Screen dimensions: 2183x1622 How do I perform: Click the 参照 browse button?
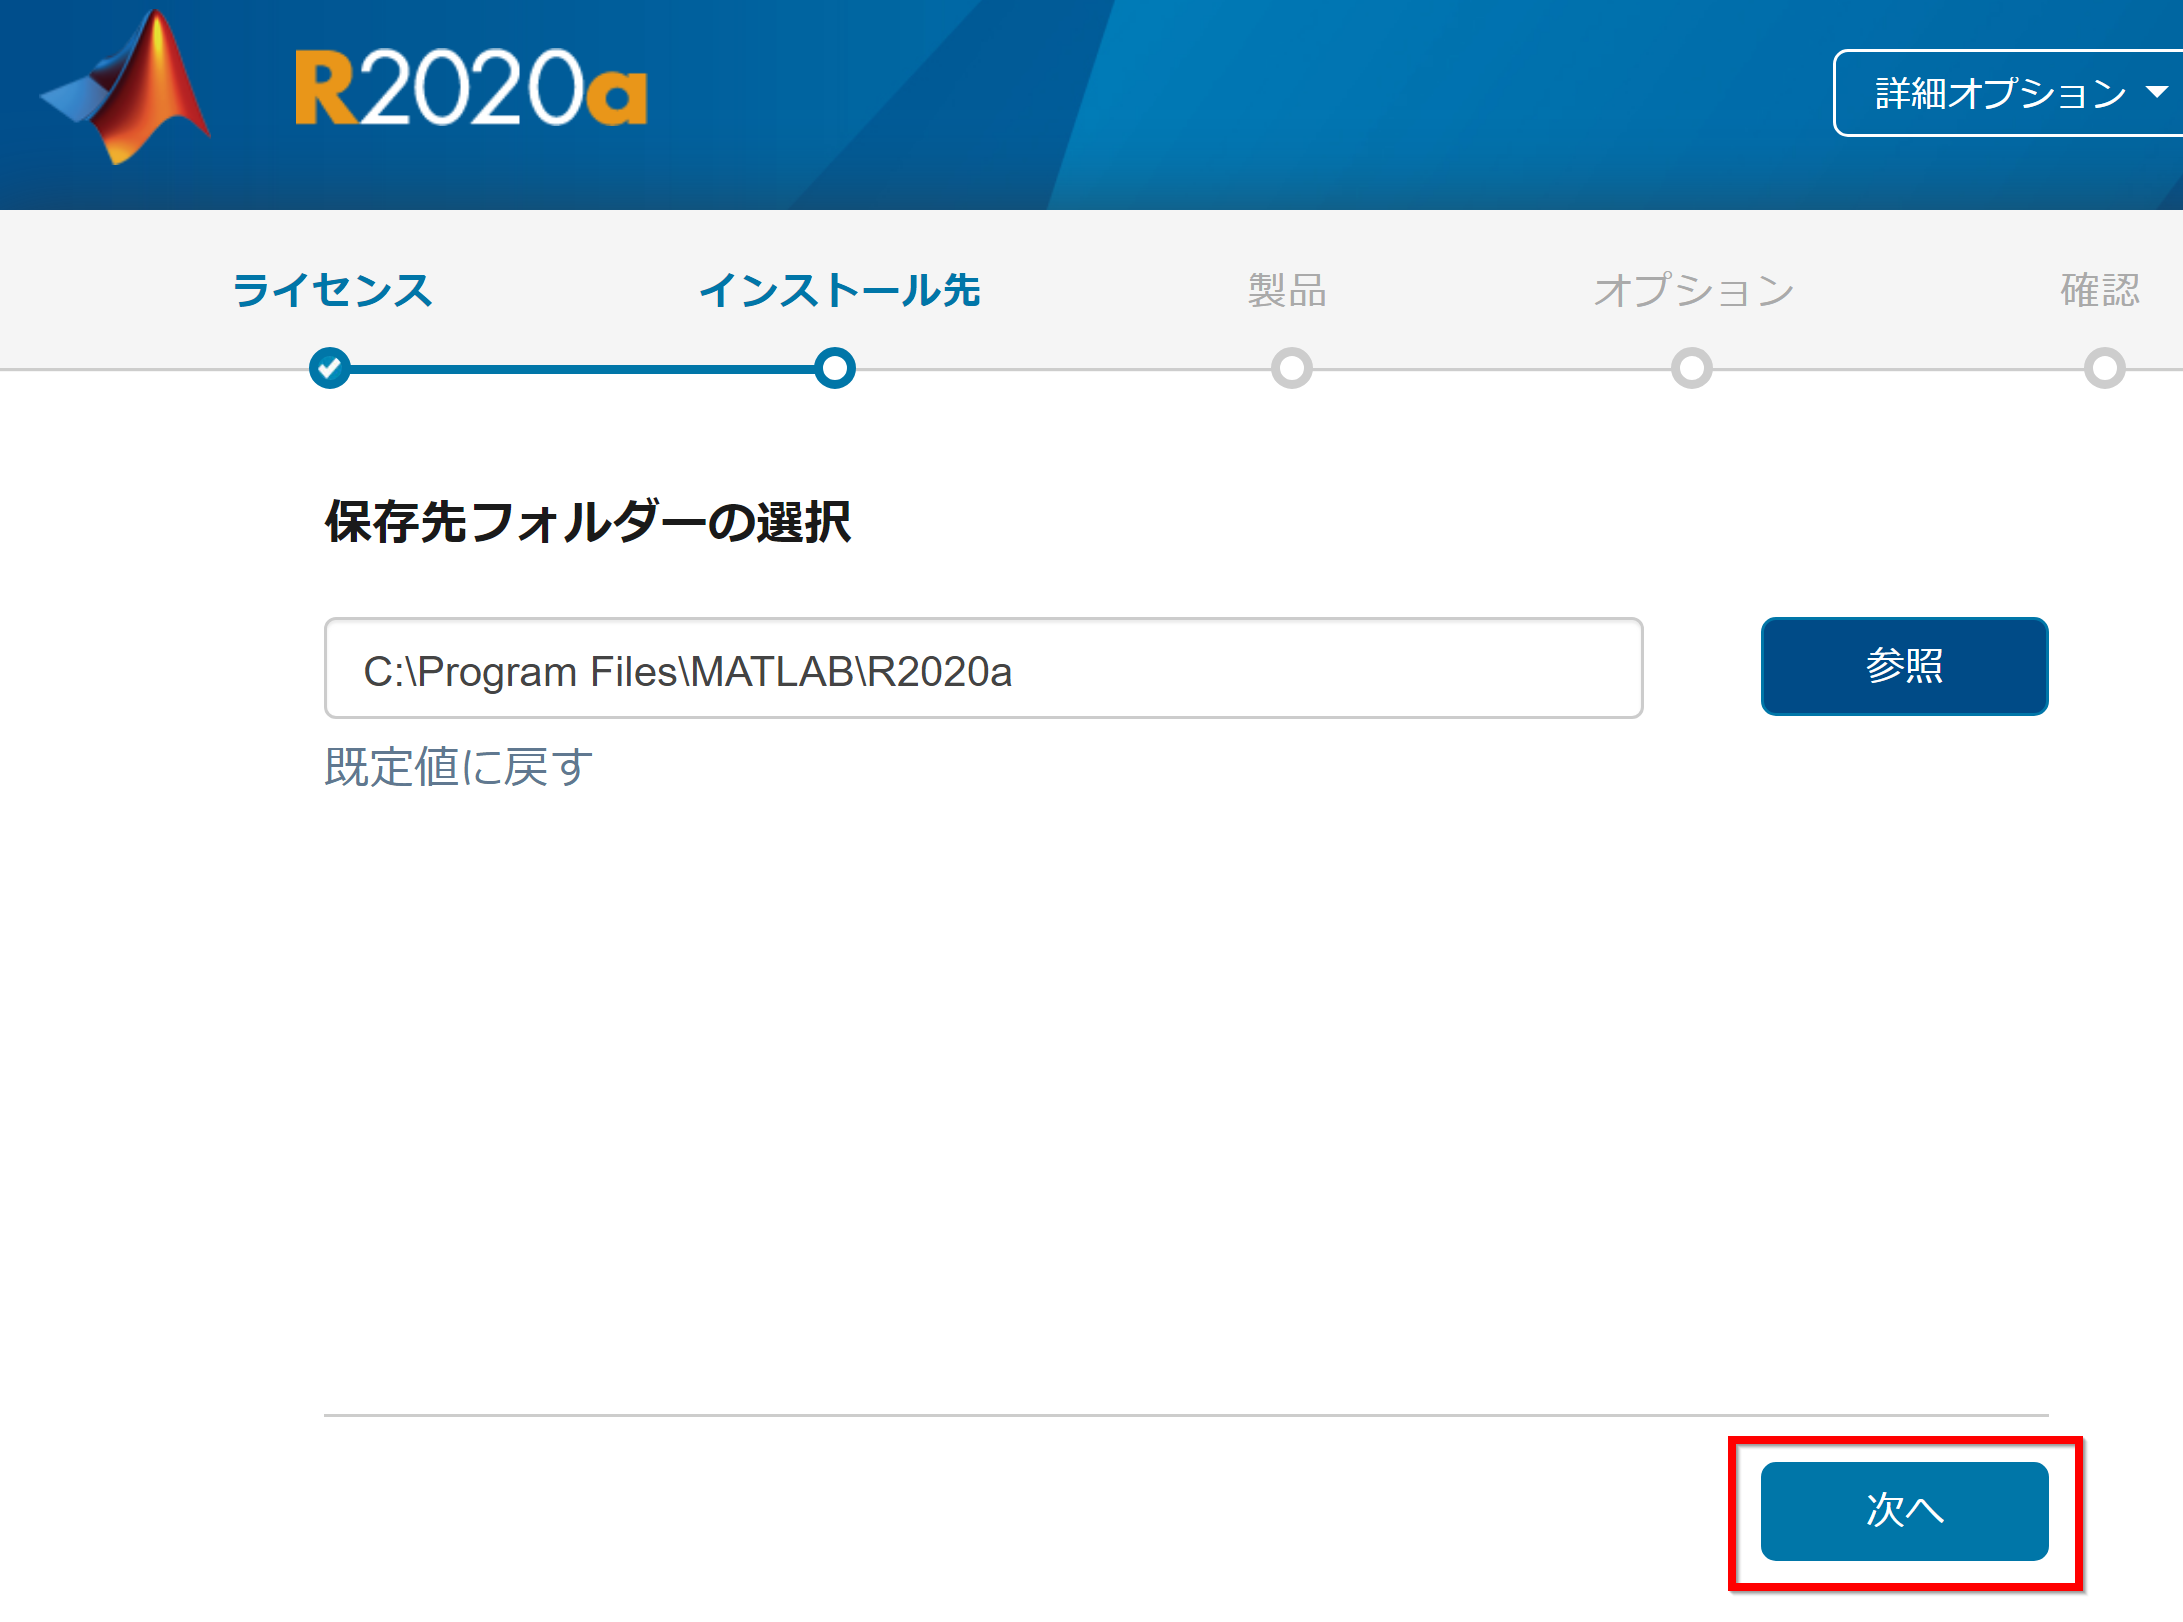coord(1904,666)
